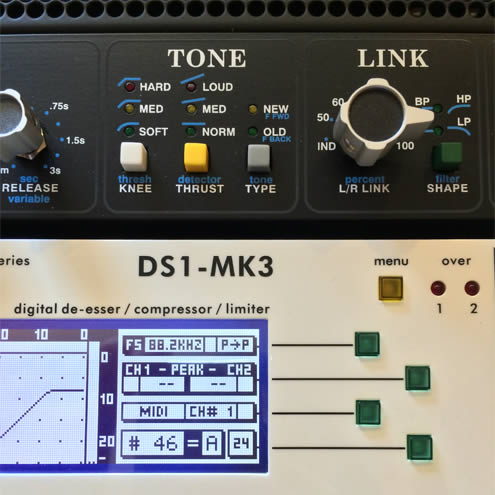The width and height of the screenshot is (495, 495).
Task: Click the over 2 red LED
Action: tap(472, 288)
